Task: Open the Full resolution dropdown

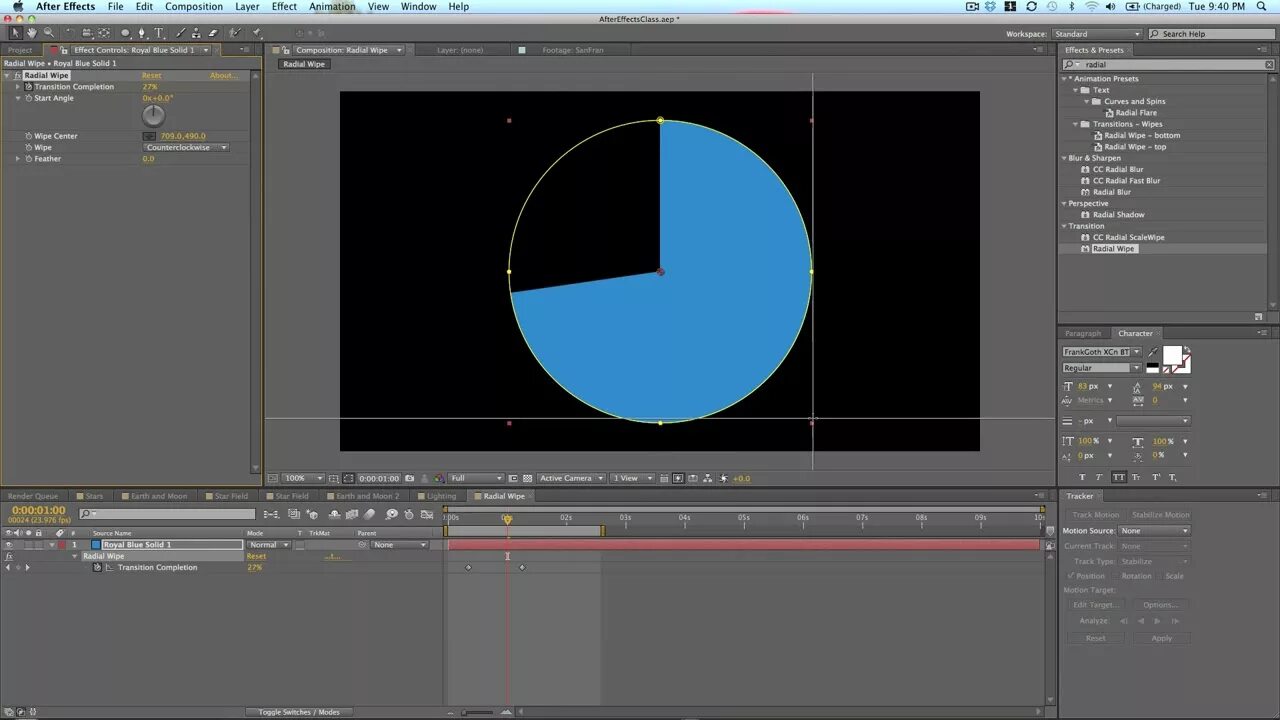Action: coord(475,478)
